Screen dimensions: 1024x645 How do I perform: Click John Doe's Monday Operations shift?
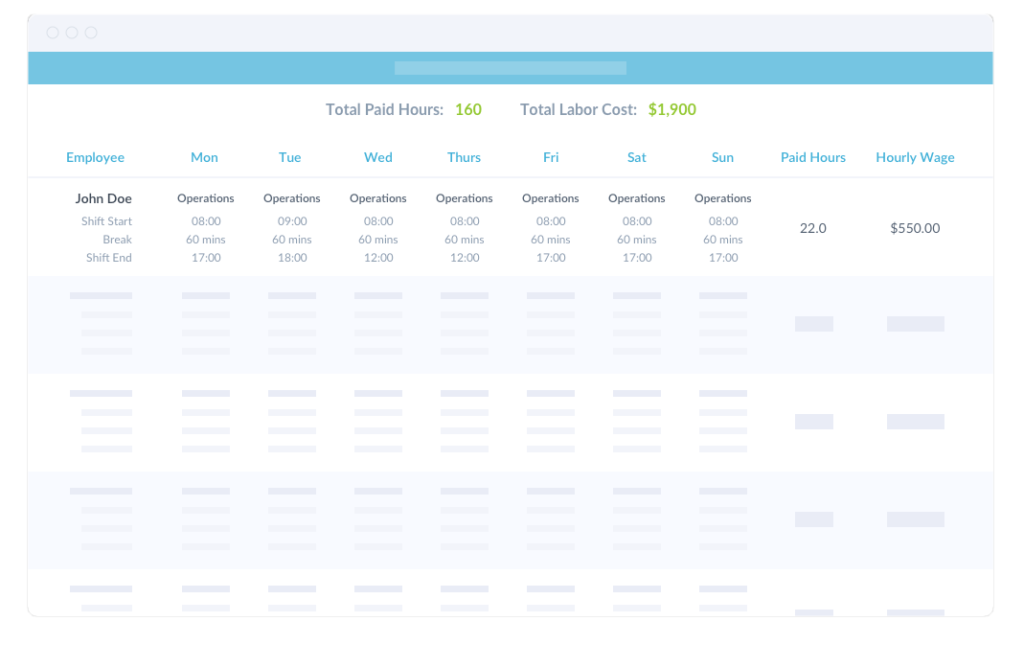(x=205, y=198)
